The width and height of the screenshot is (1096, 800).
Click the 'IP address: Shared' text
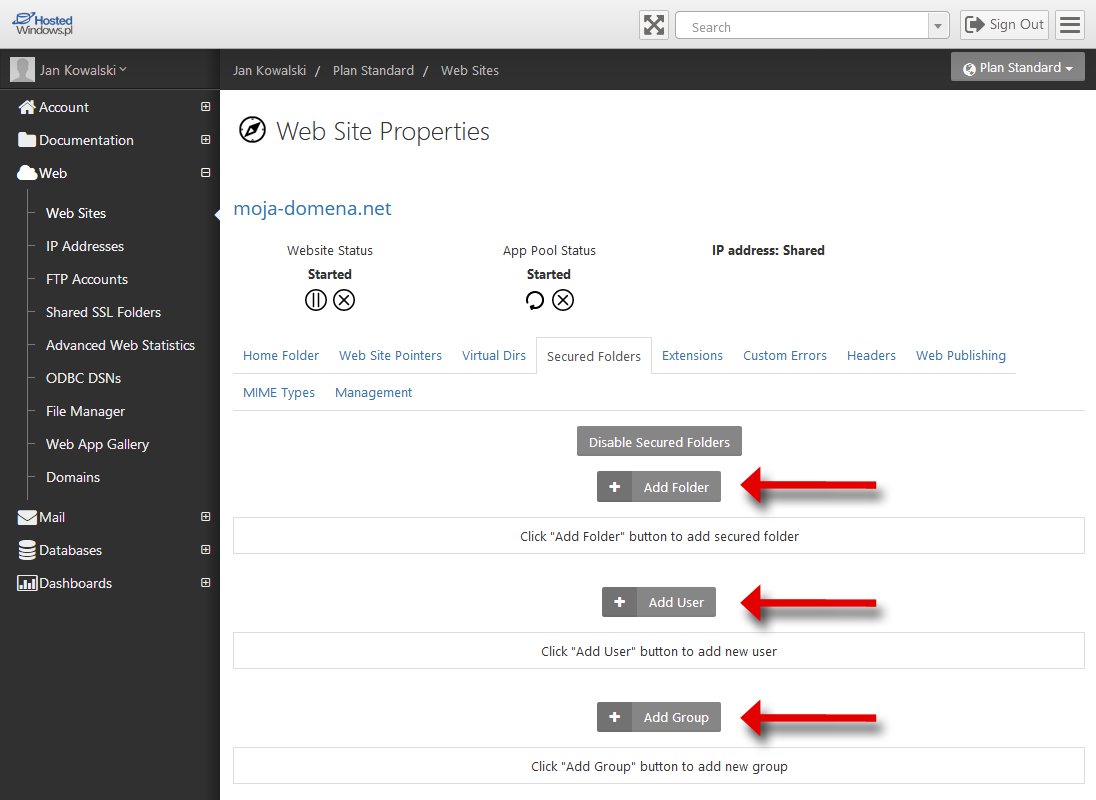point(768,250)
